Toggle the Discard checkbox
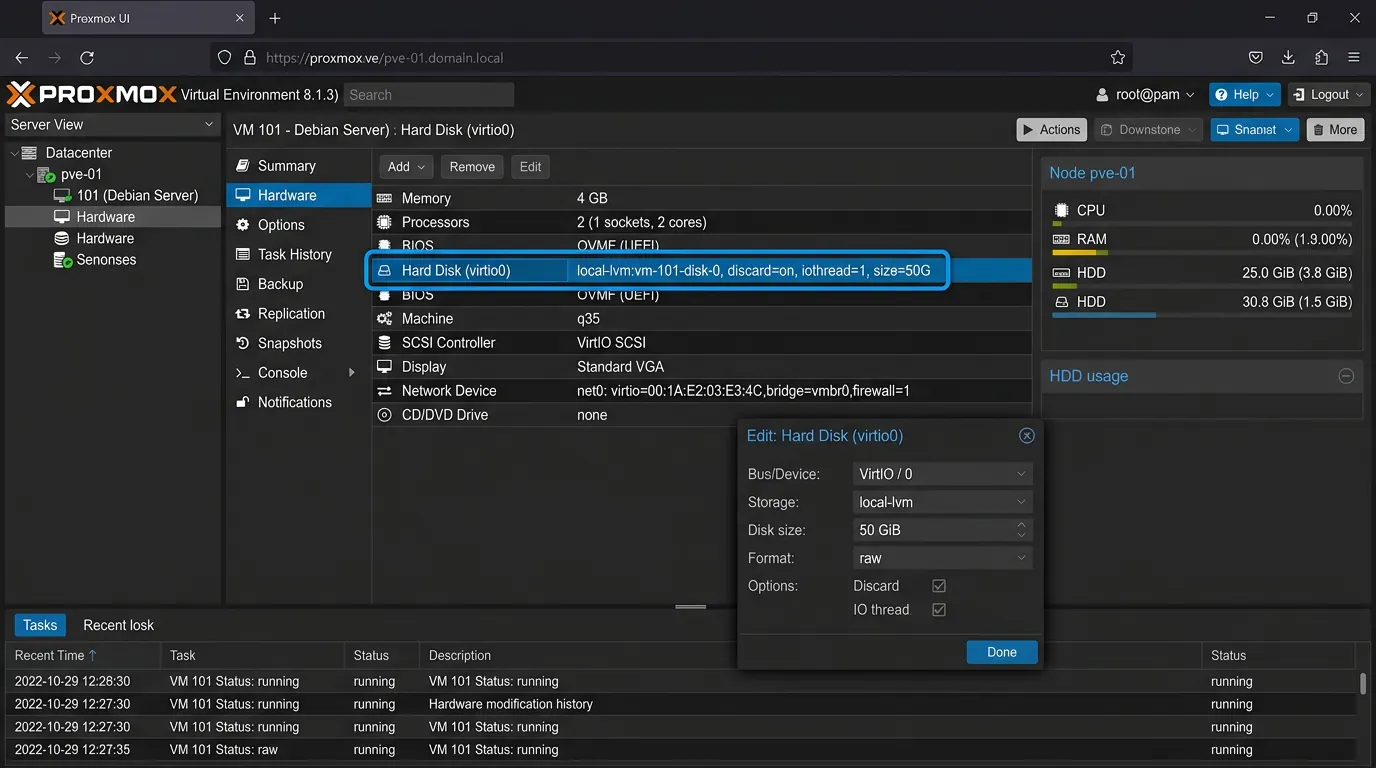The height and width of the screenshot is (768, 1376). [939, 586]
